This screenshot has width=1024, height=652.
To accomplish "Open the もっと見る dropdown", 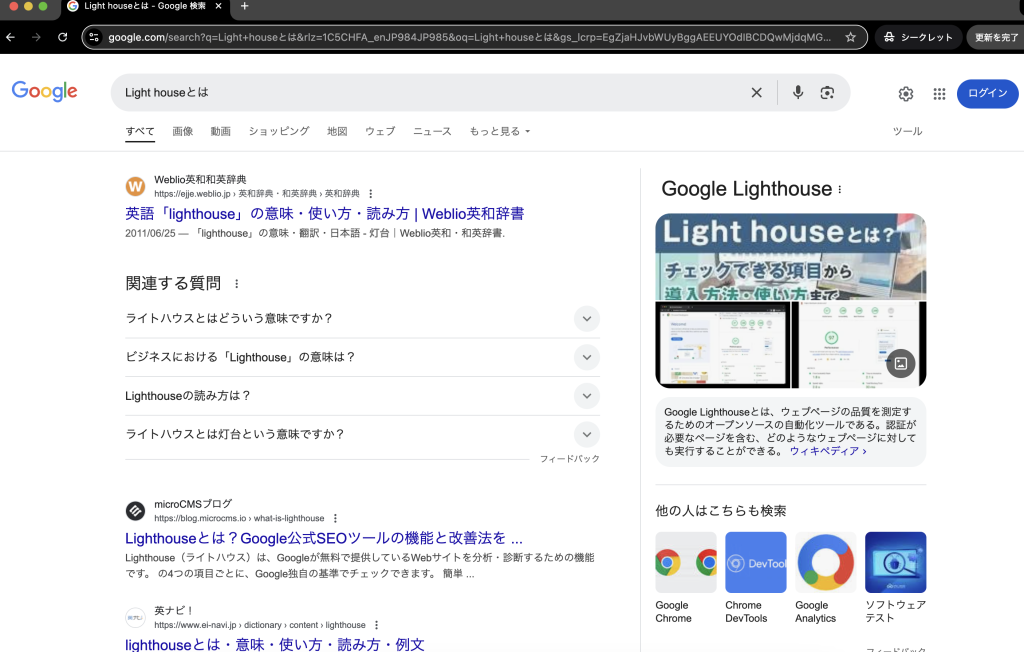I will [x=499, y=131].
